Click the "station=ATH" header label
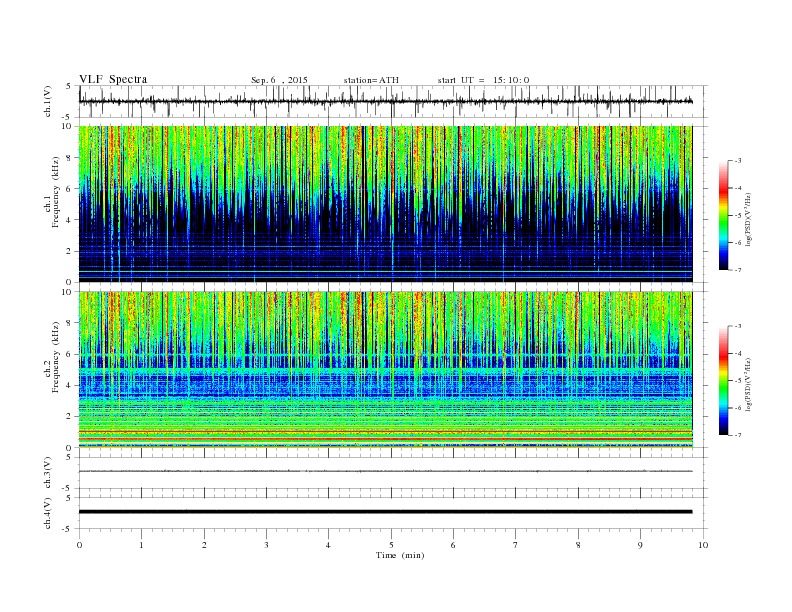Viewport: 792px width, 612px height. pyautogui.click(x=371, y=80)
